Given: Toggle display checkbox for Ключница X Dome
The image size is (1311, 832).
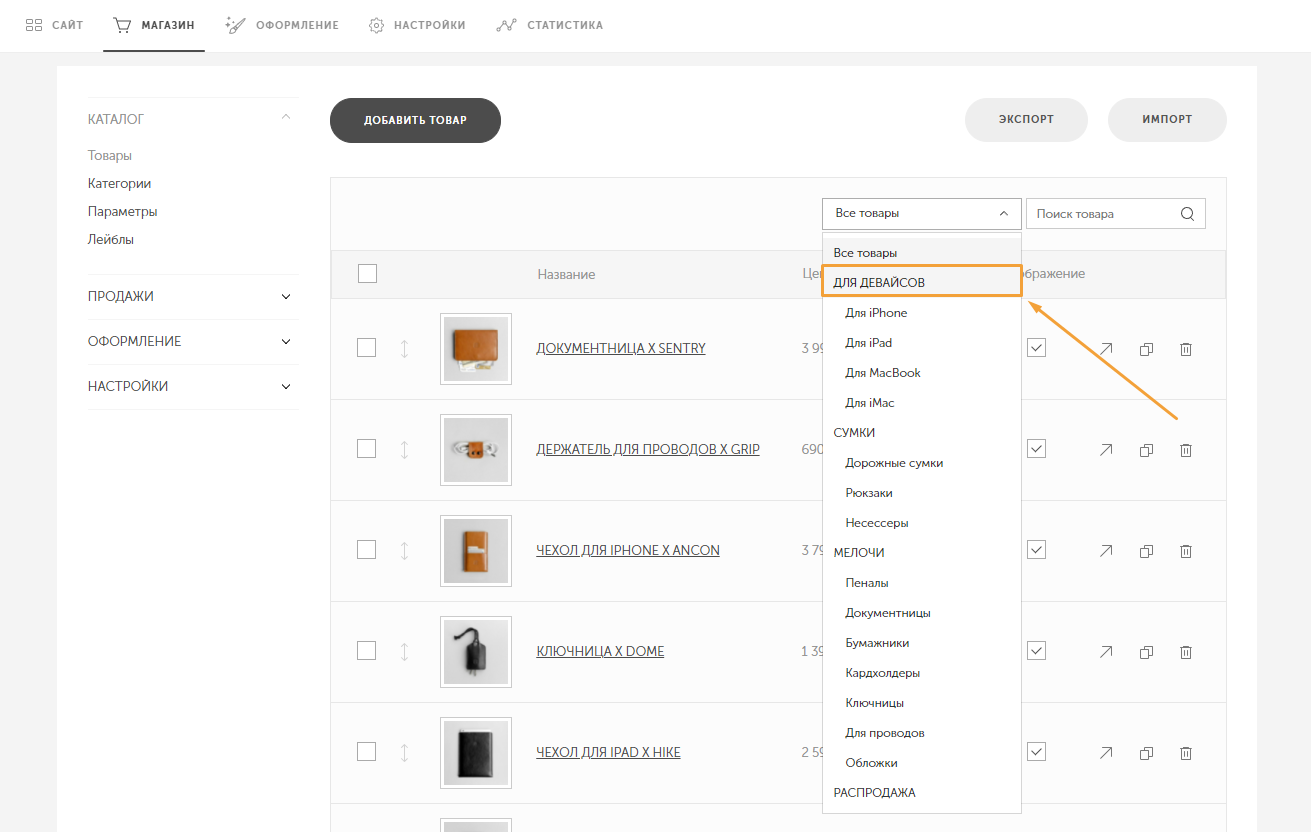Looking at the screenshot, I should click(x=1036, y=651).
